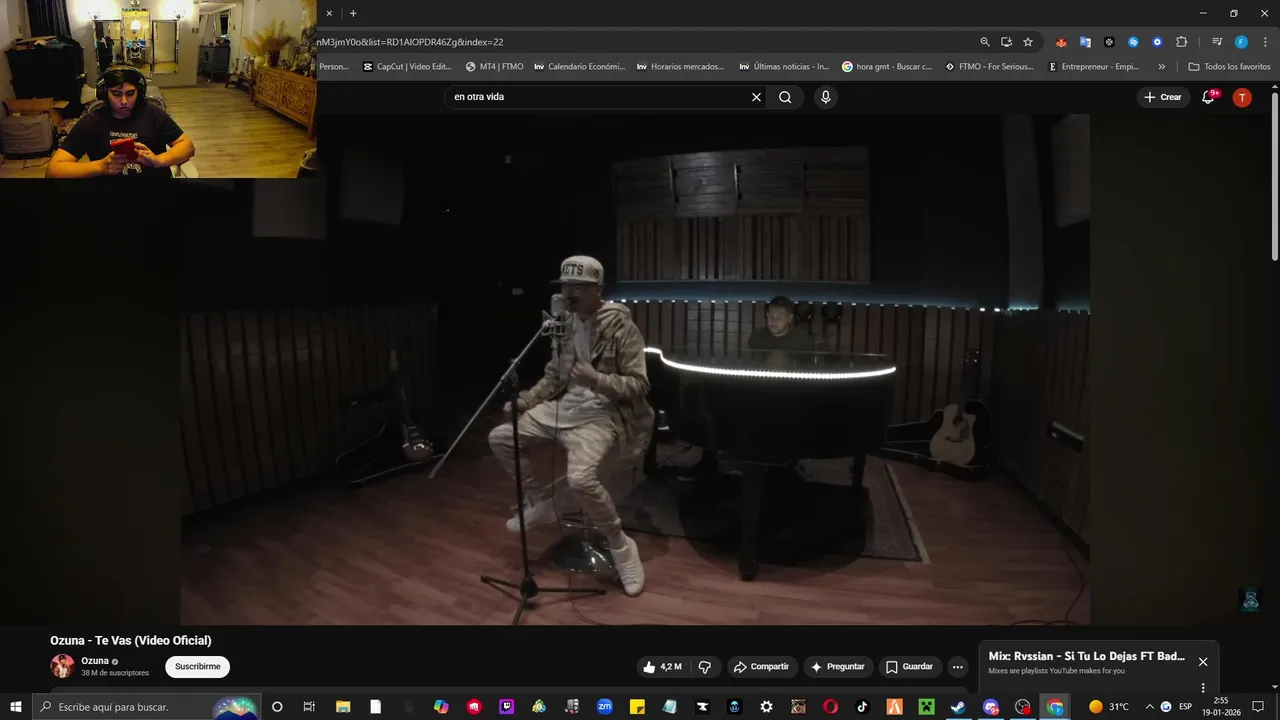The image size is (1280, 720).
Task: Click video title Ozuna - Te Vas
Action: coord(131,641)
